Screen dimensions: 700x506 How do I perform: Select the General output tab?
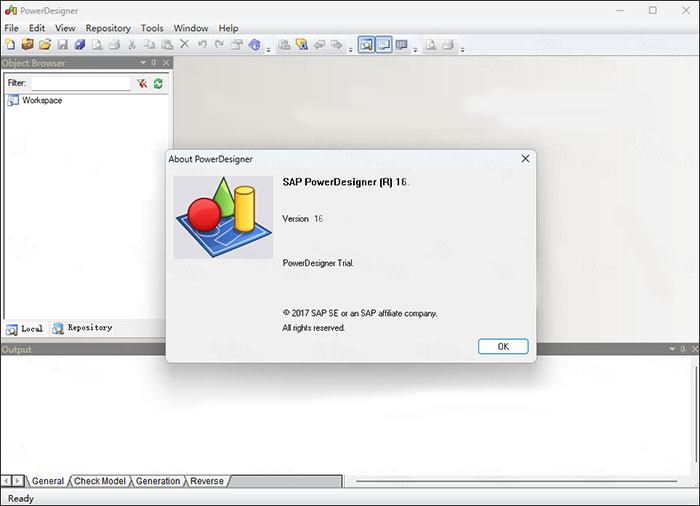(48, 481)
